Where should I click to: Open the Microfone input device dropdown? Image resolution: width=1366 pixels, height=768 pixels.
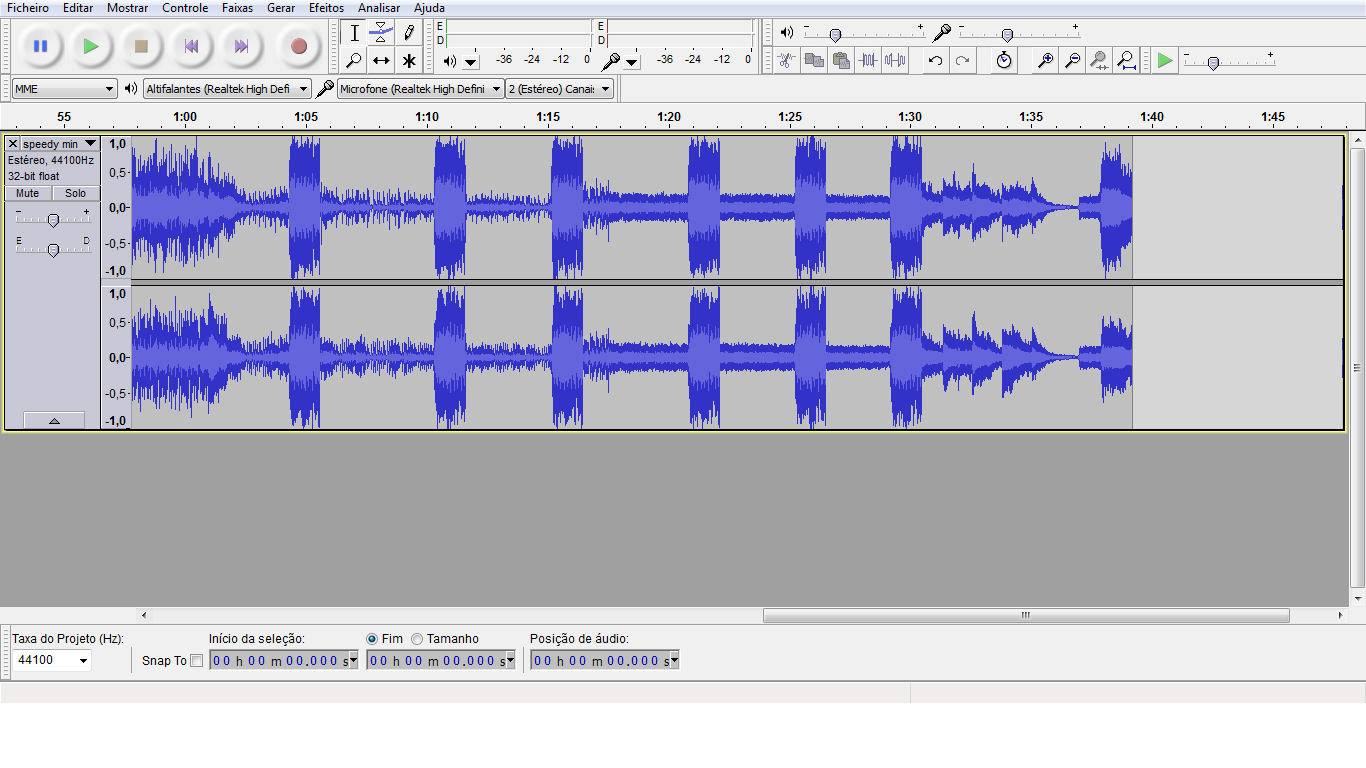(x=420, y=89)
